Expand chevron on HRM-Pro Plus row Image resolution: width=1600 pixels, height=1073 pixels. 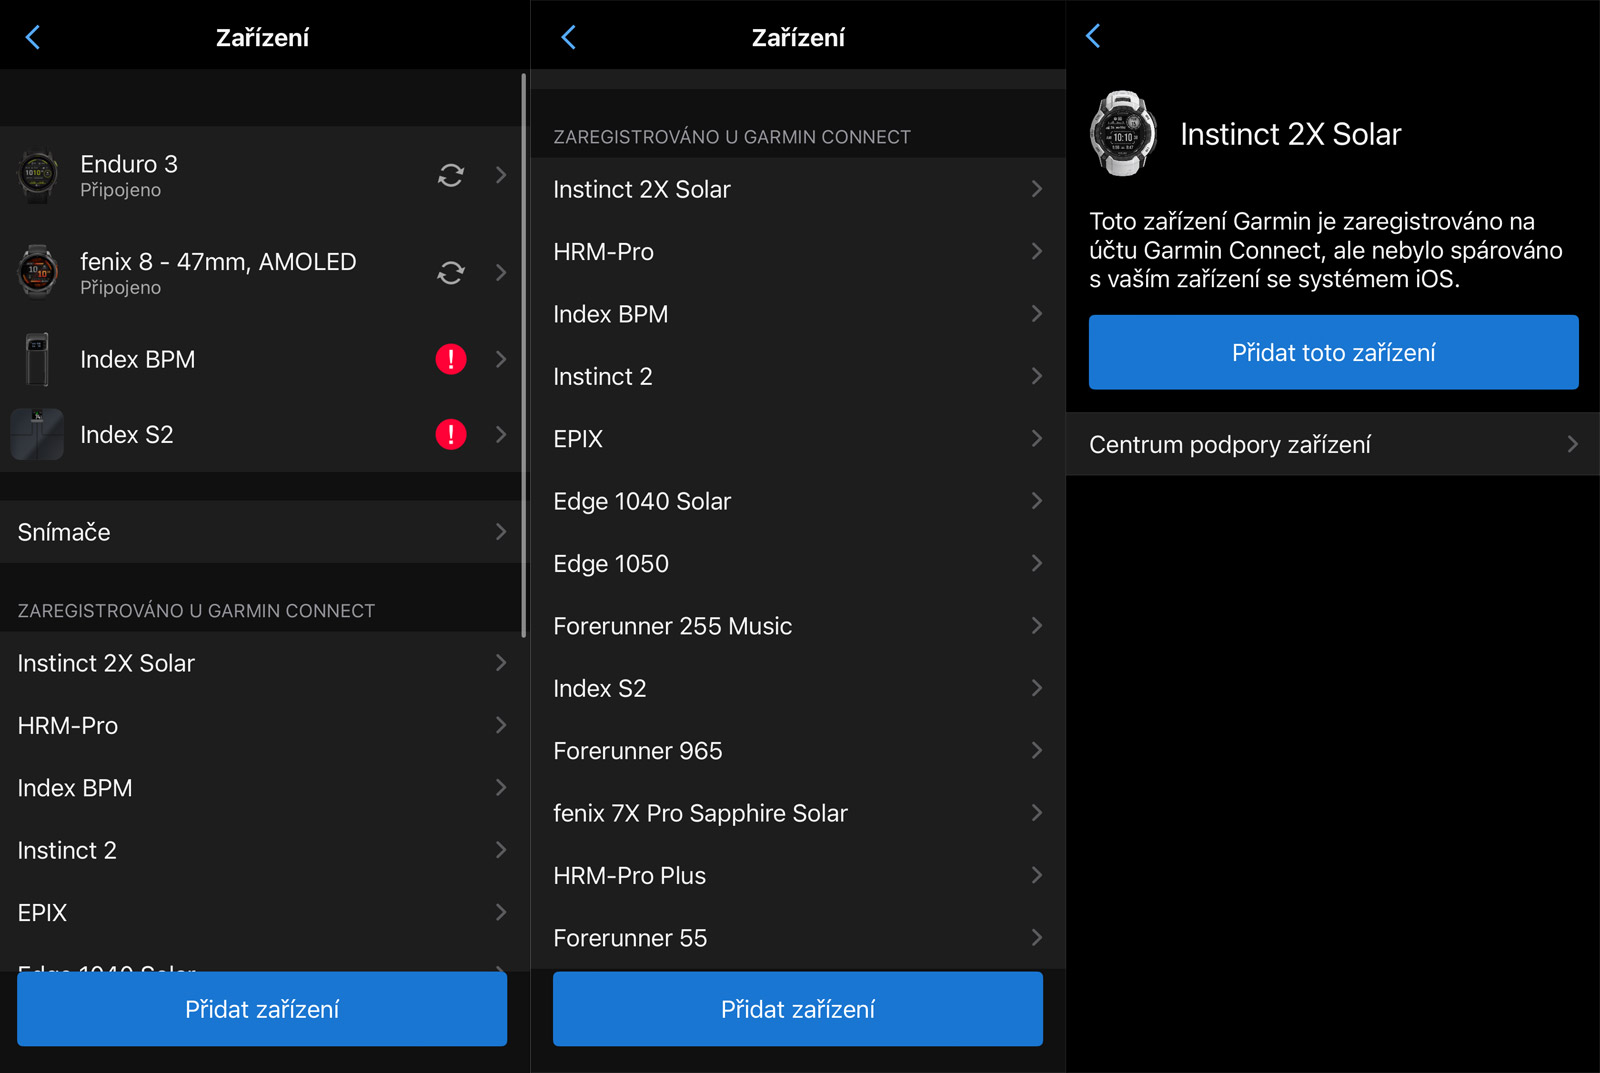(x=1037, y=875)
